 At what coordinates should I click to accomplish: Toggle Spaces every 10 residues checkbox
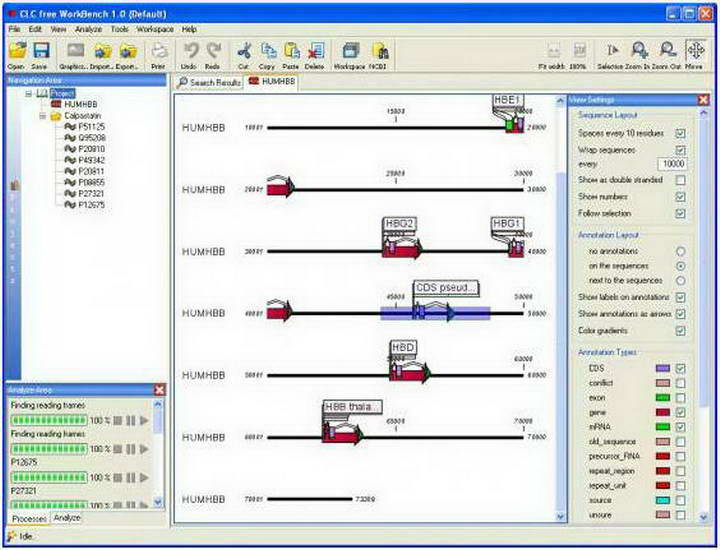[681, 133]
